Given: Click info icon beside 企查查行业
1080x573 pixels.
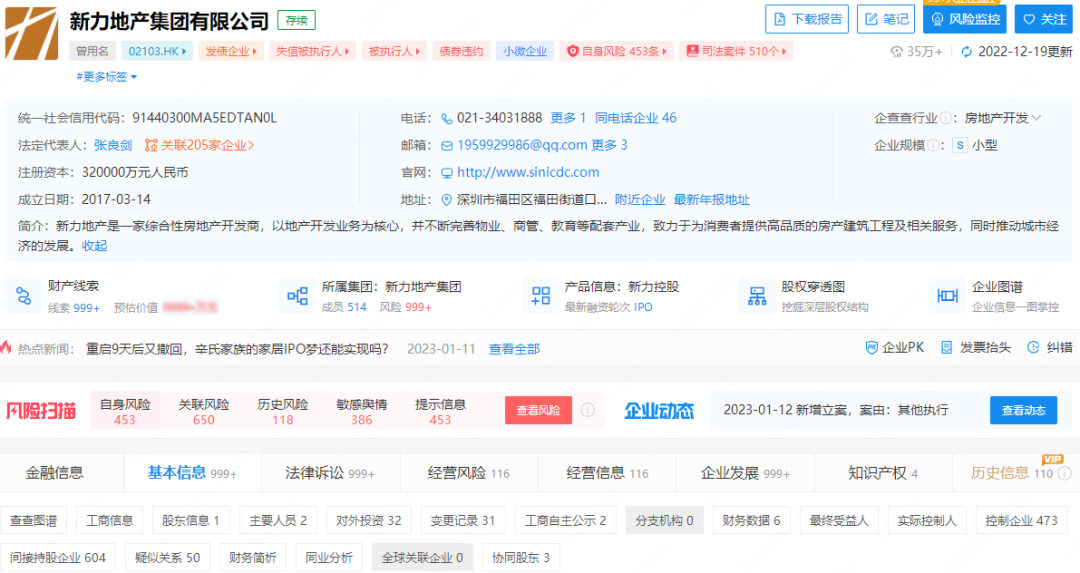Looking at the screenshot, I should [946, 118].
